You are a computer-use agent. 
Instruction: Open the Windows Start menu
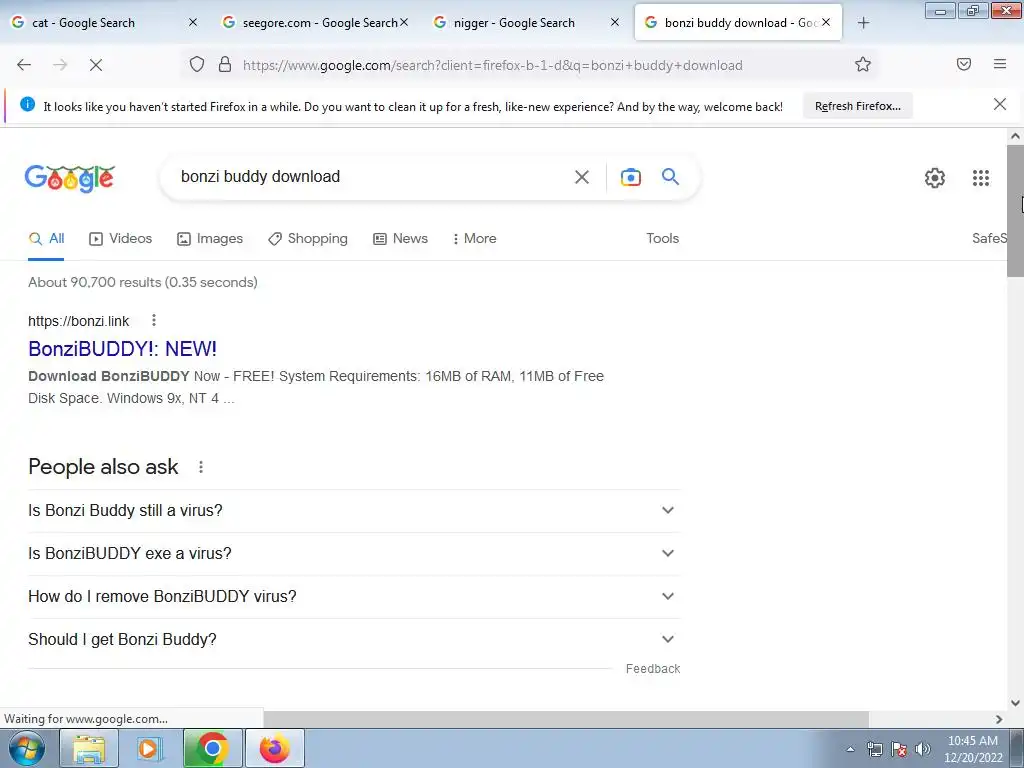click(27, 748)
